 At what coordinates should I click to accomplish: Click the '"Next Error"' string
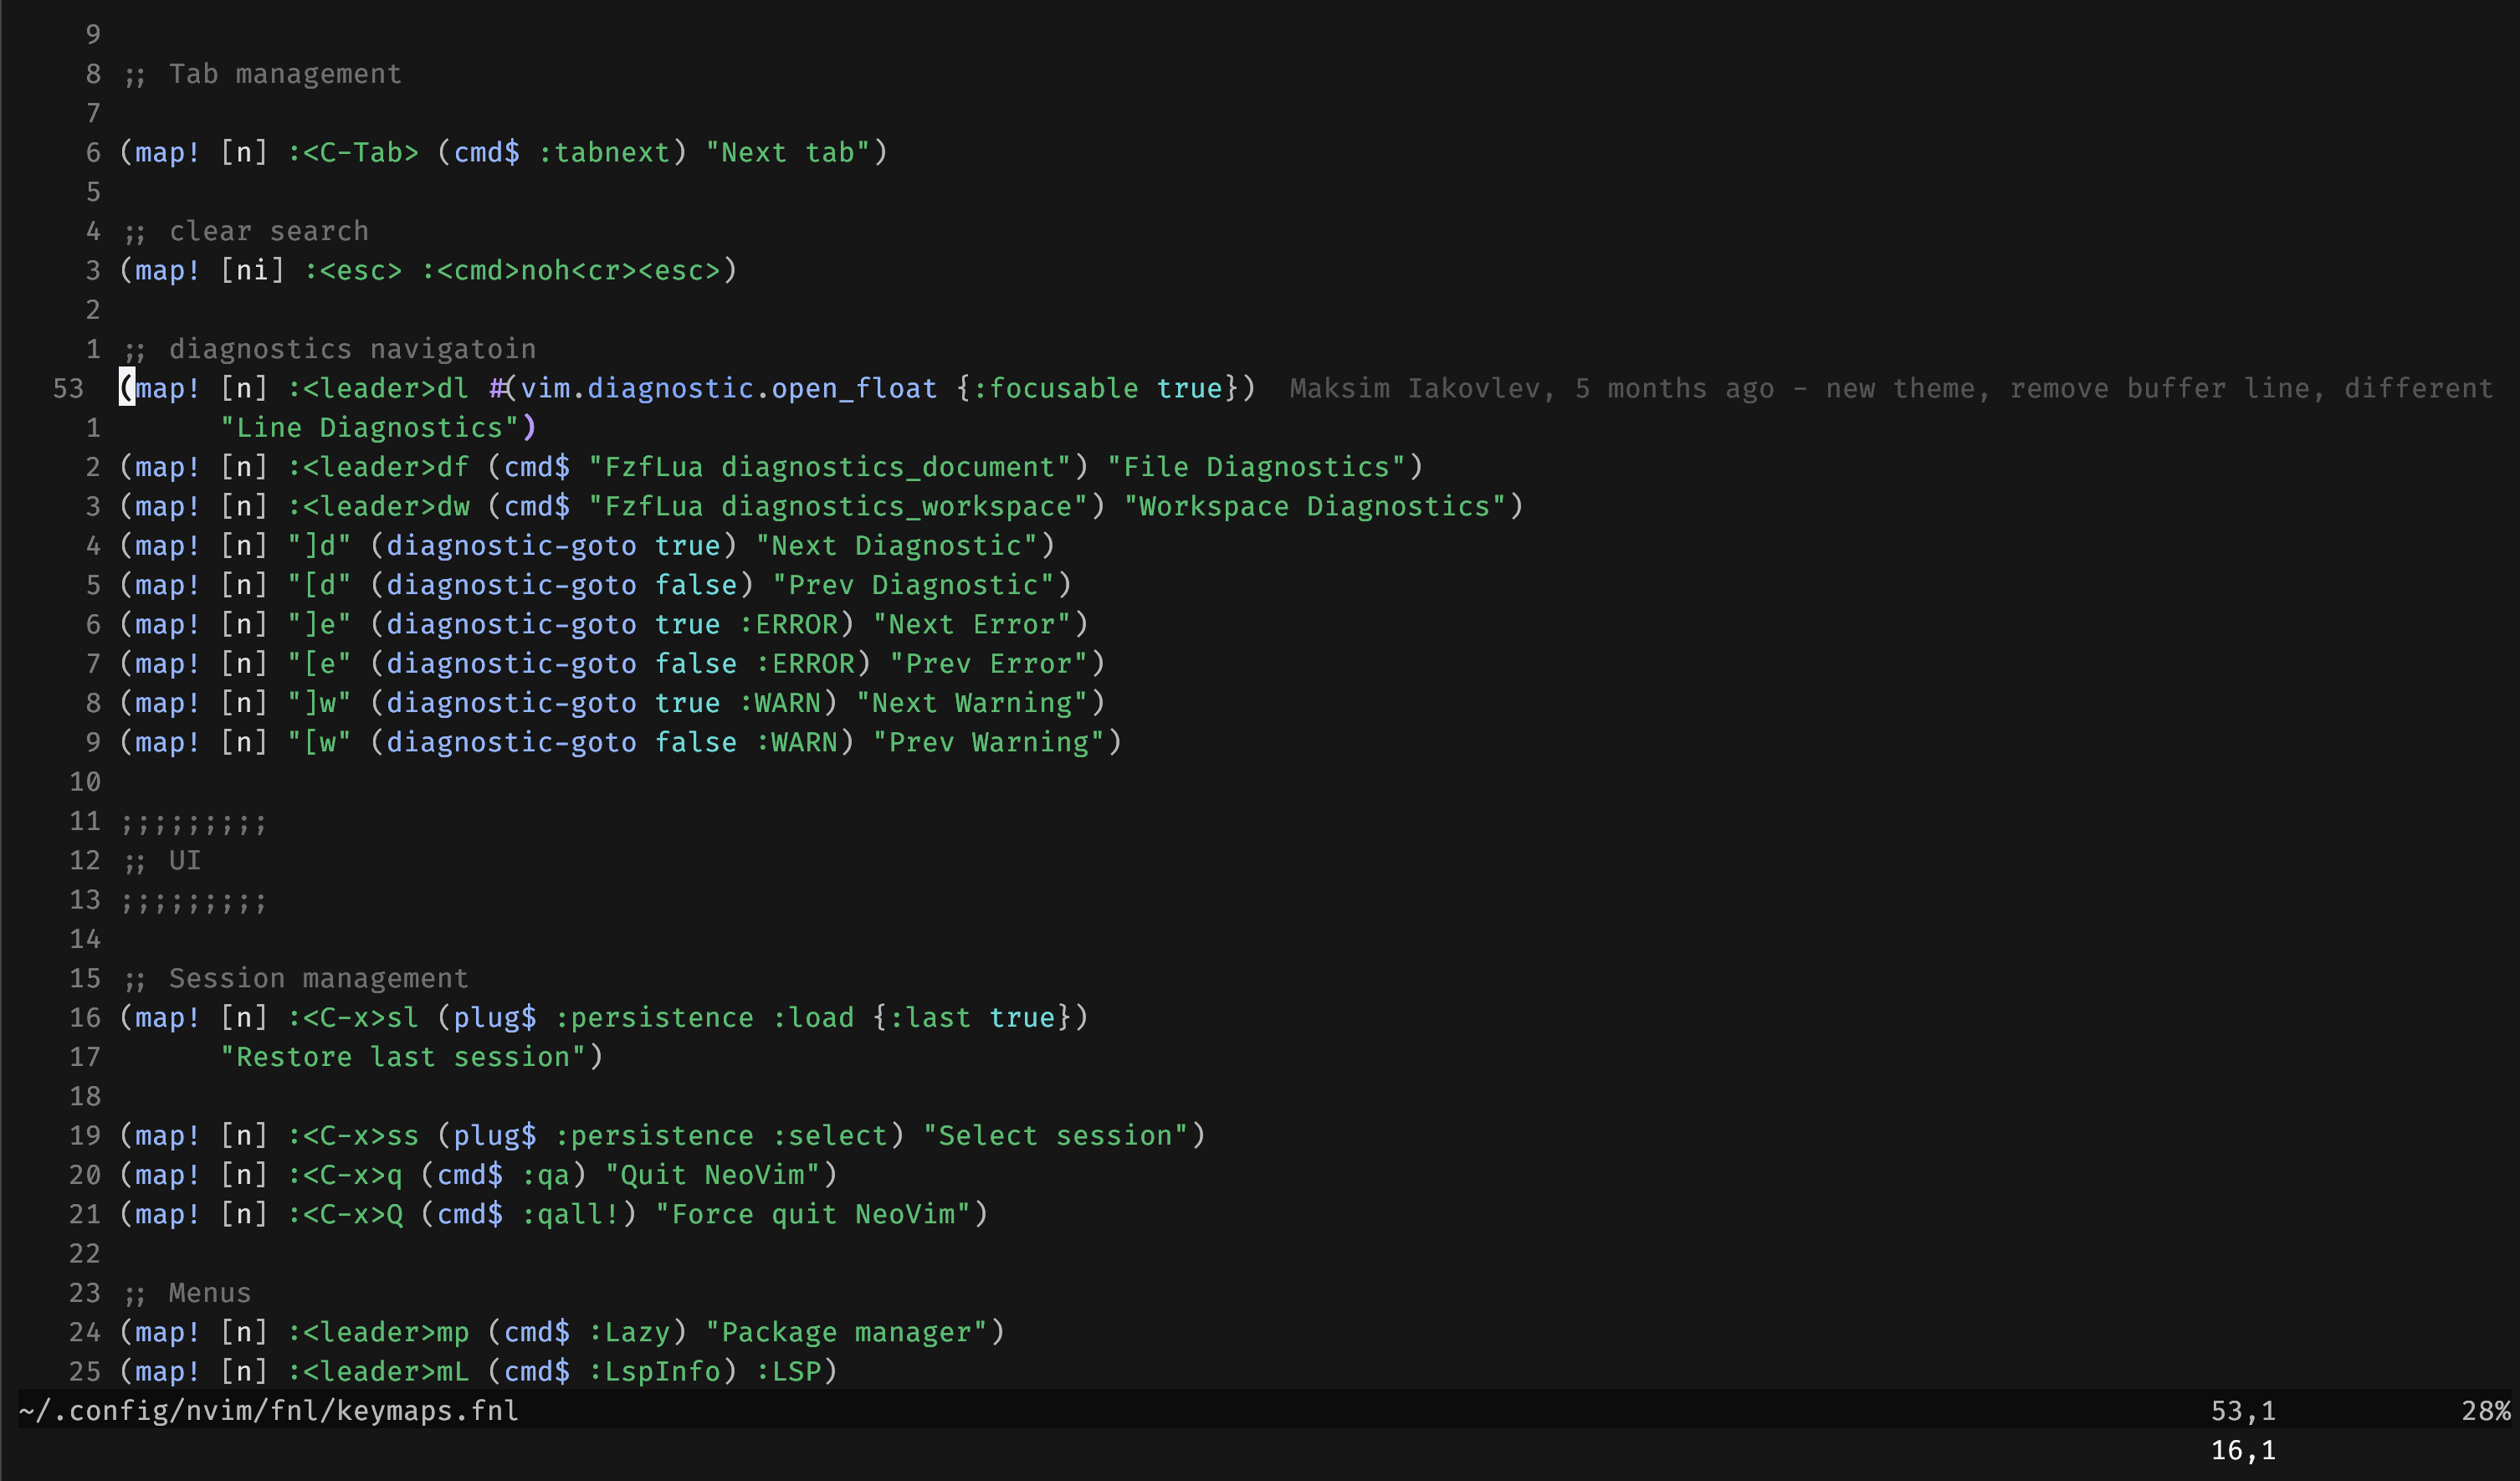[x=973, y=624]
